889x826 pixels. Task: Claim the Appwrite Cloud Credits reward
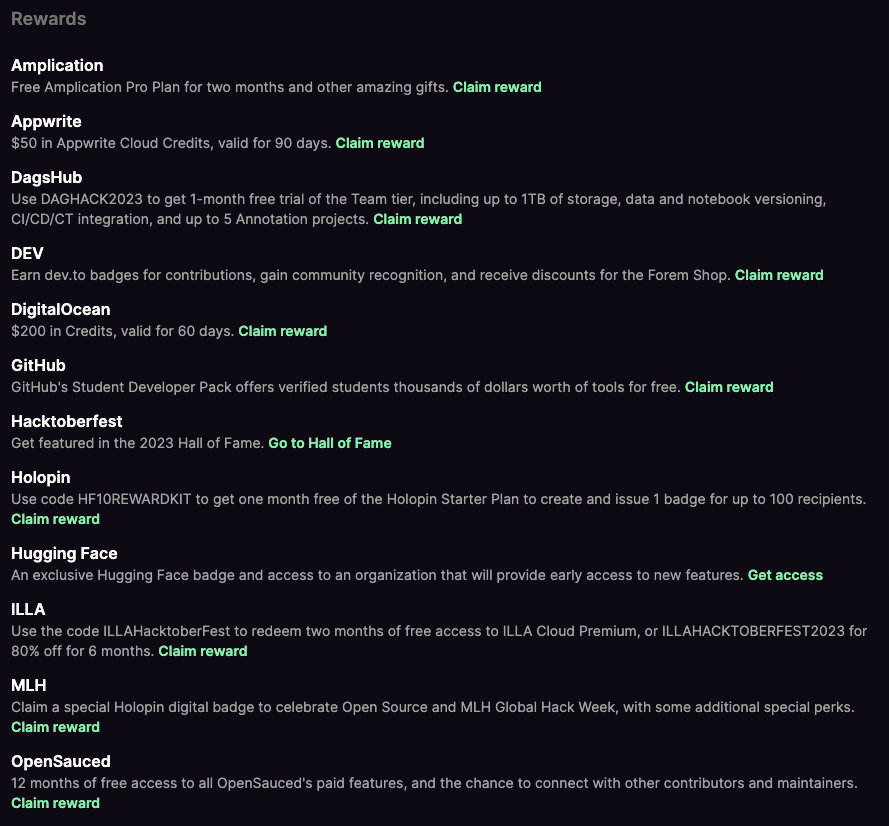pyautogui.click(x=379, y=143)
